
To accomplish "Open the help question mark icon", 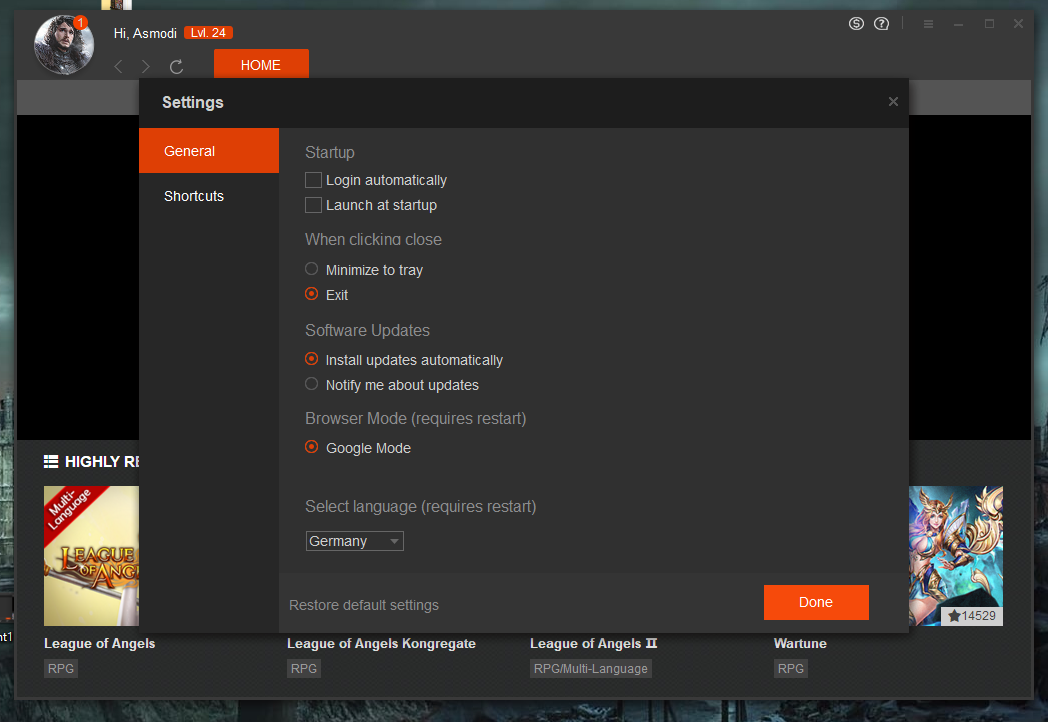I will (x=881, y=24).
